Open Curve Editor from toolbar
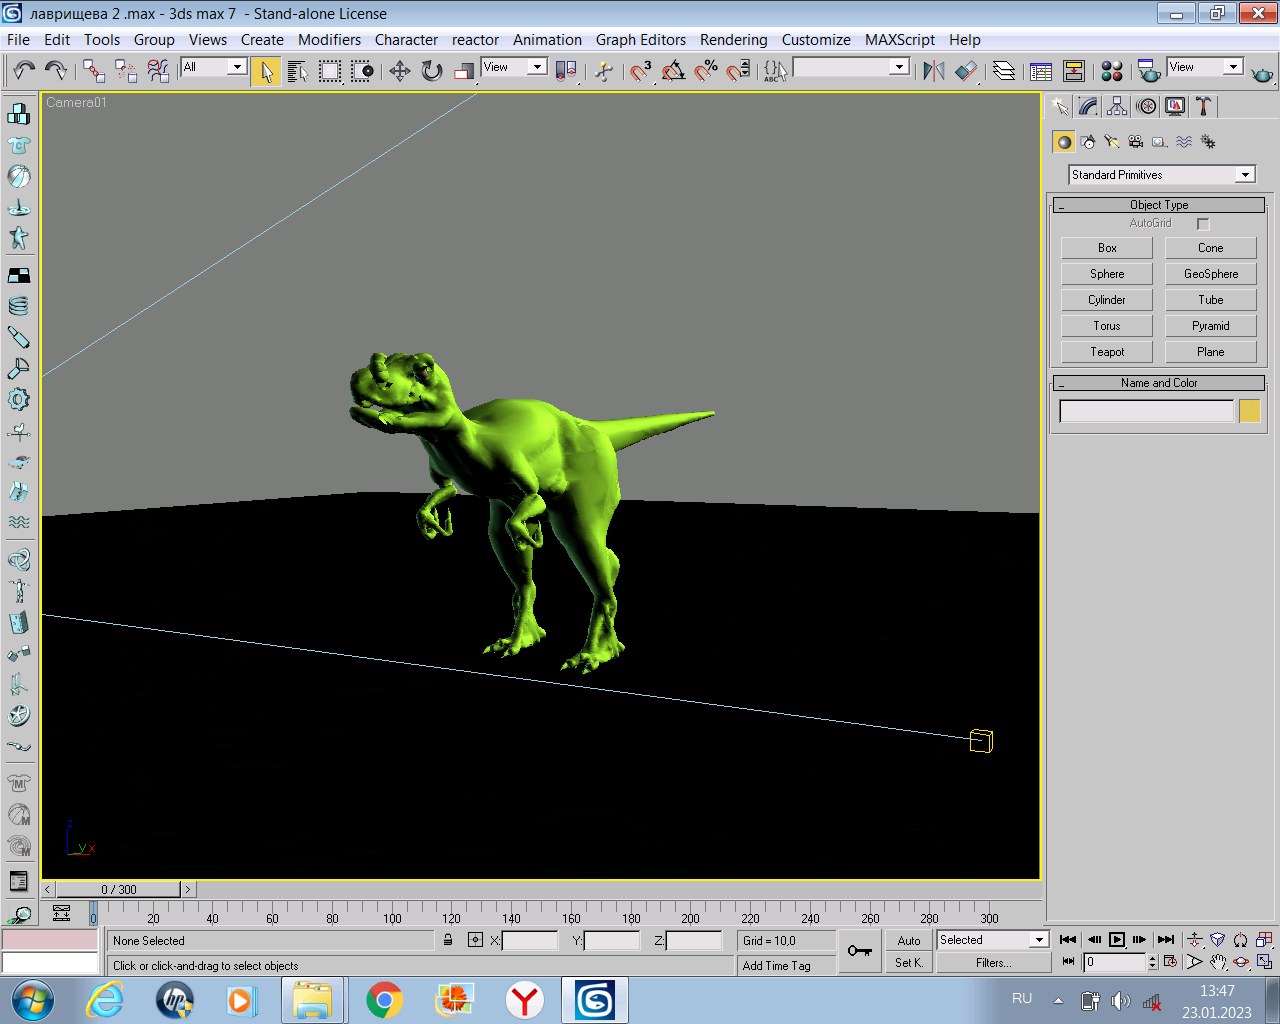1280x1024 pixels. pos(1041,70)
